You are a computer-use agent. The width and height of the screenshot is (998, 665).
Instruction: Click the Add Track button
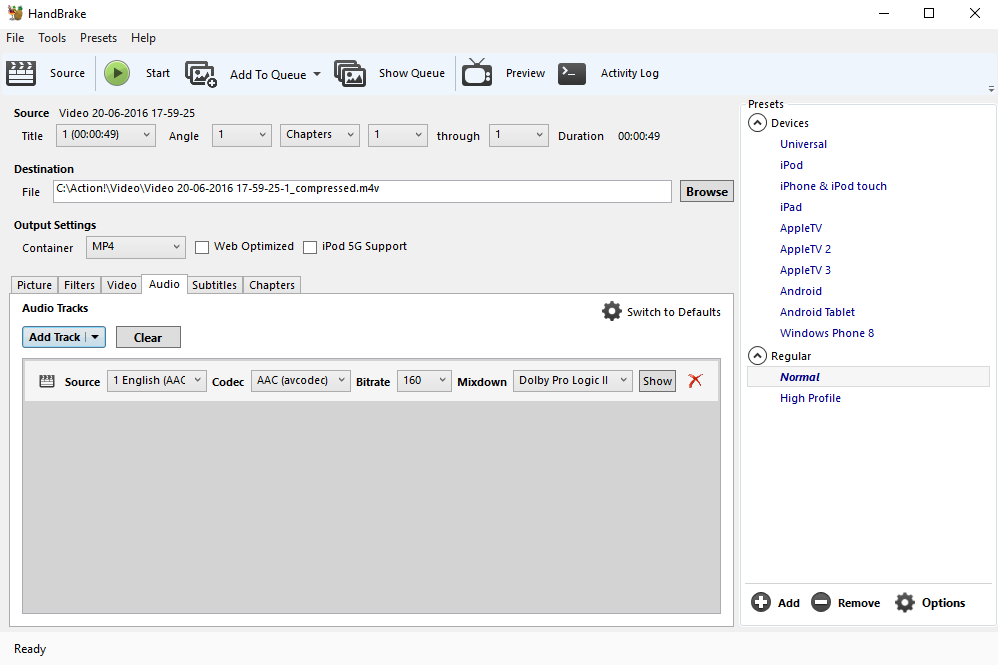55,337
